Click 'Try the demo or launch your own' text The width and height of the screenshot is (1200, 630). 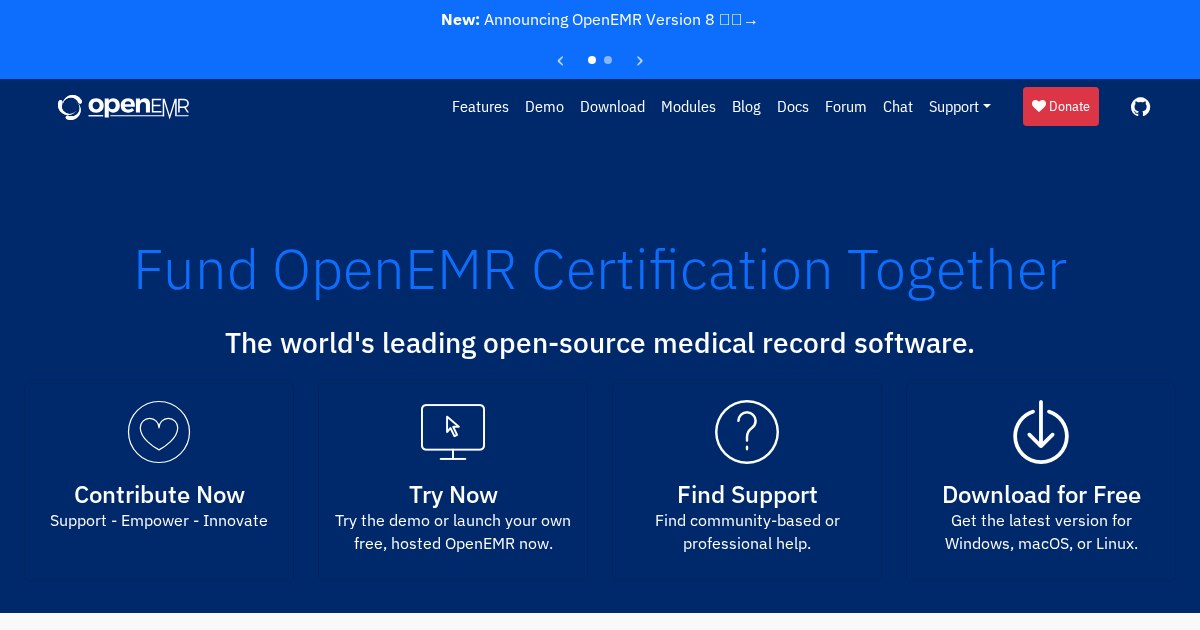point(453,521)
